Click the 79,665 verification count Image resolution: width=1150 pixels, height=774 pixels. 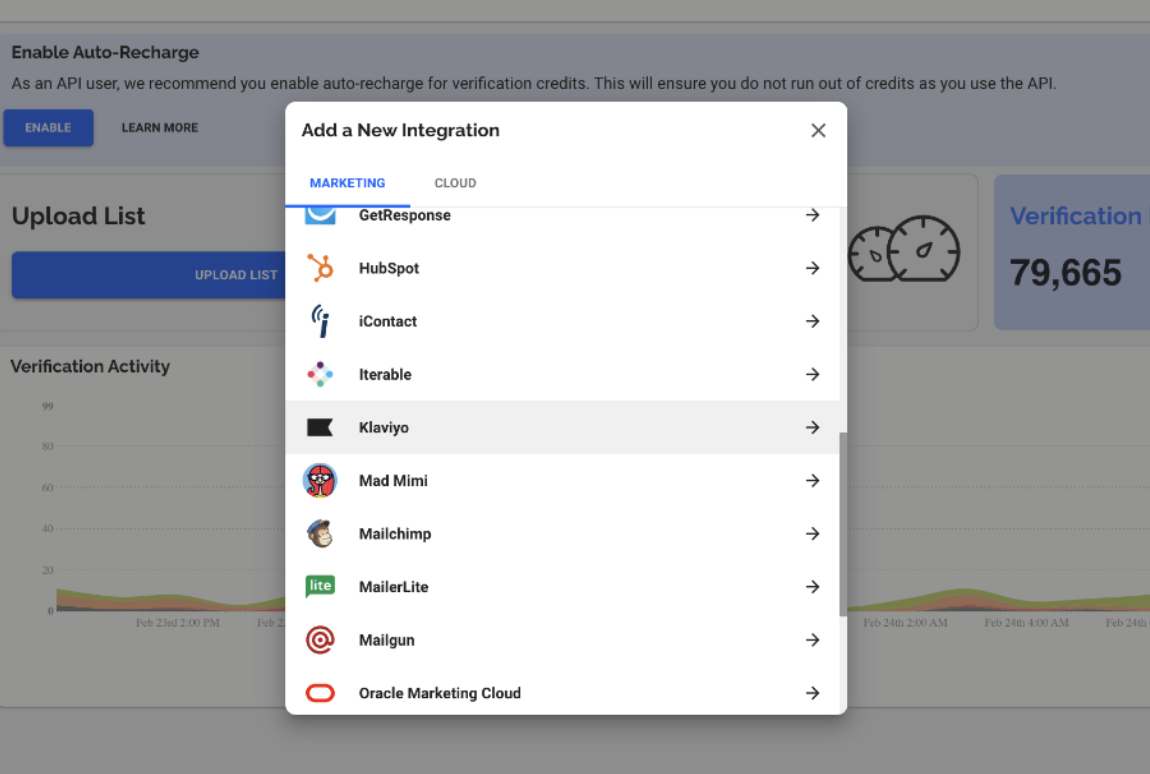click(x=1066, y=273)
